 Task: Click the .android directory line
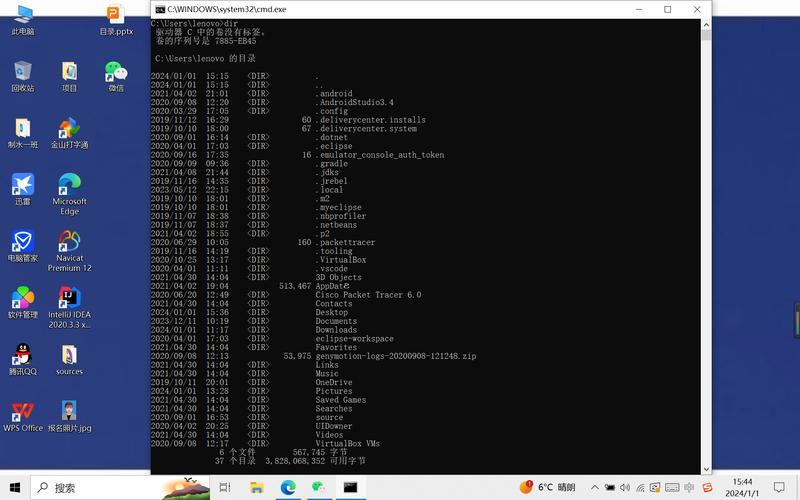tap(252, 93)
